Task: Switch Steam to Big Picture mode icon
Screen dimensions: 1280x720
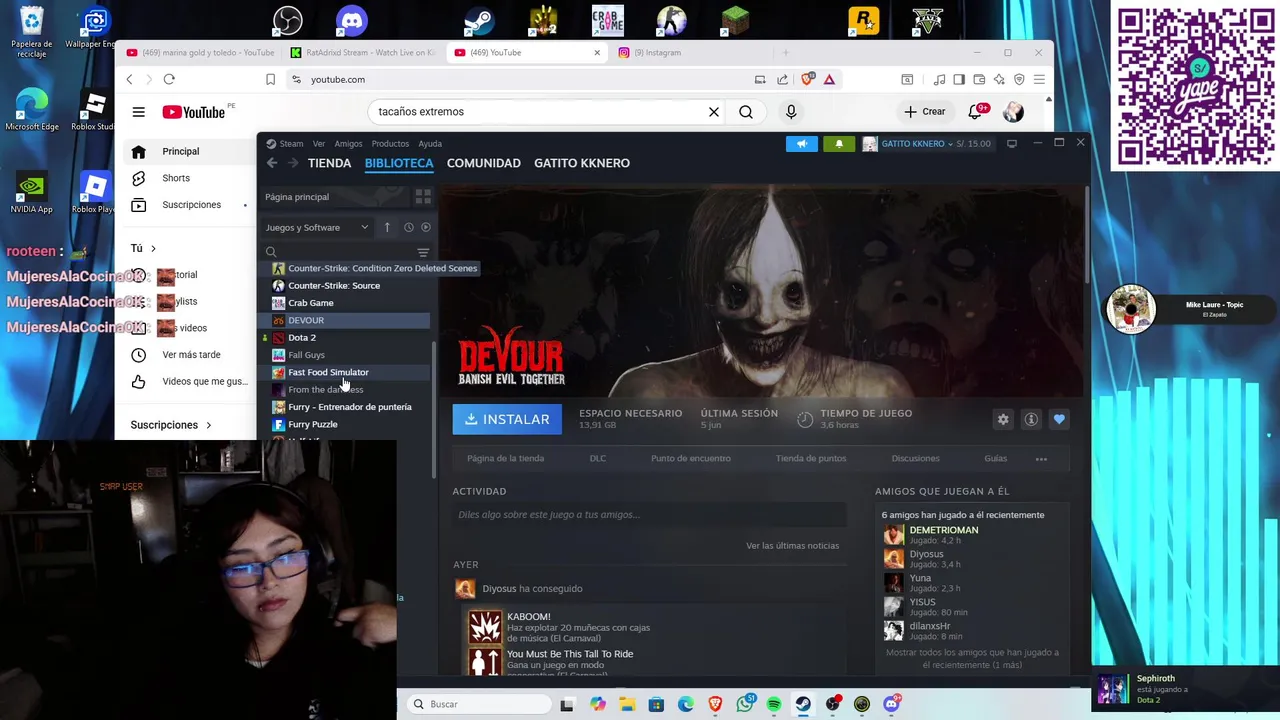Action: [1012, 144]
